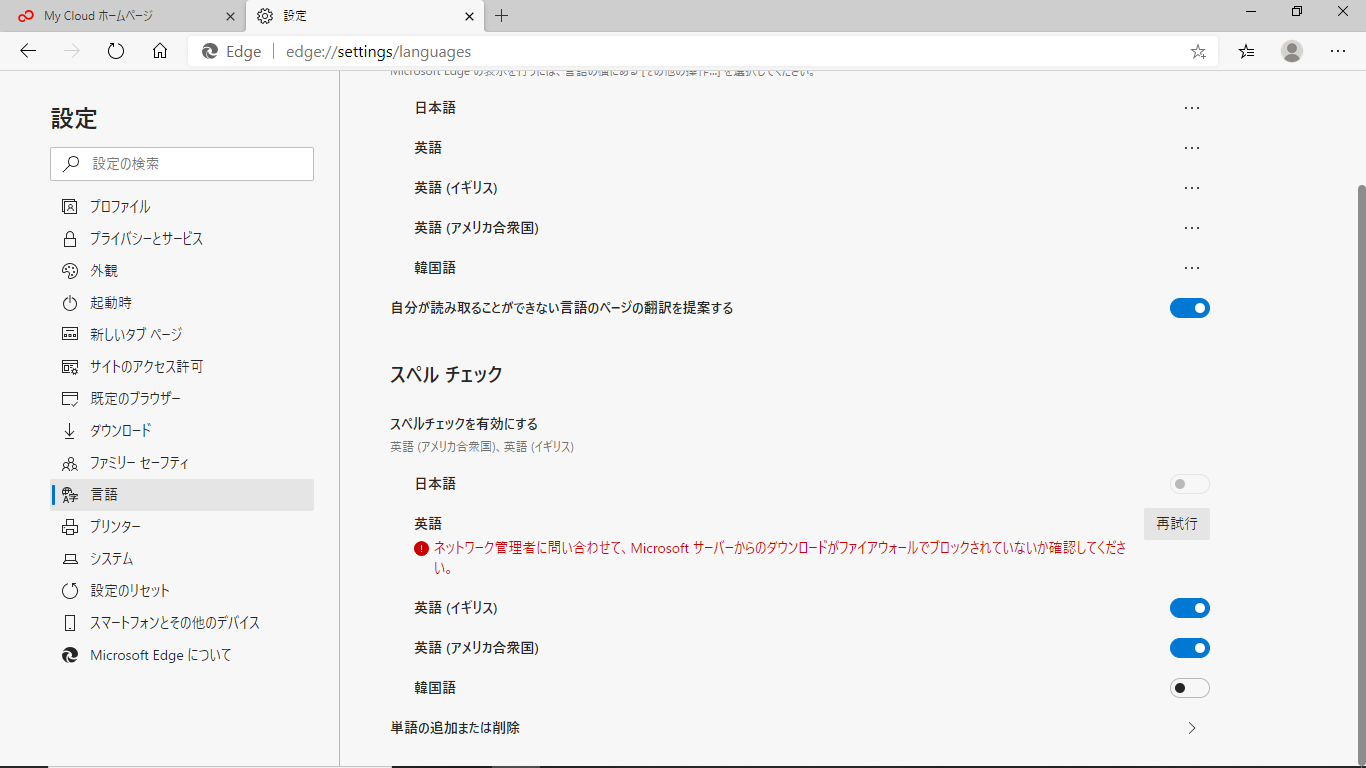Viewport: 1366px width, 768px height.
Task: Close the 設定 tab
Action: [470, 16]
